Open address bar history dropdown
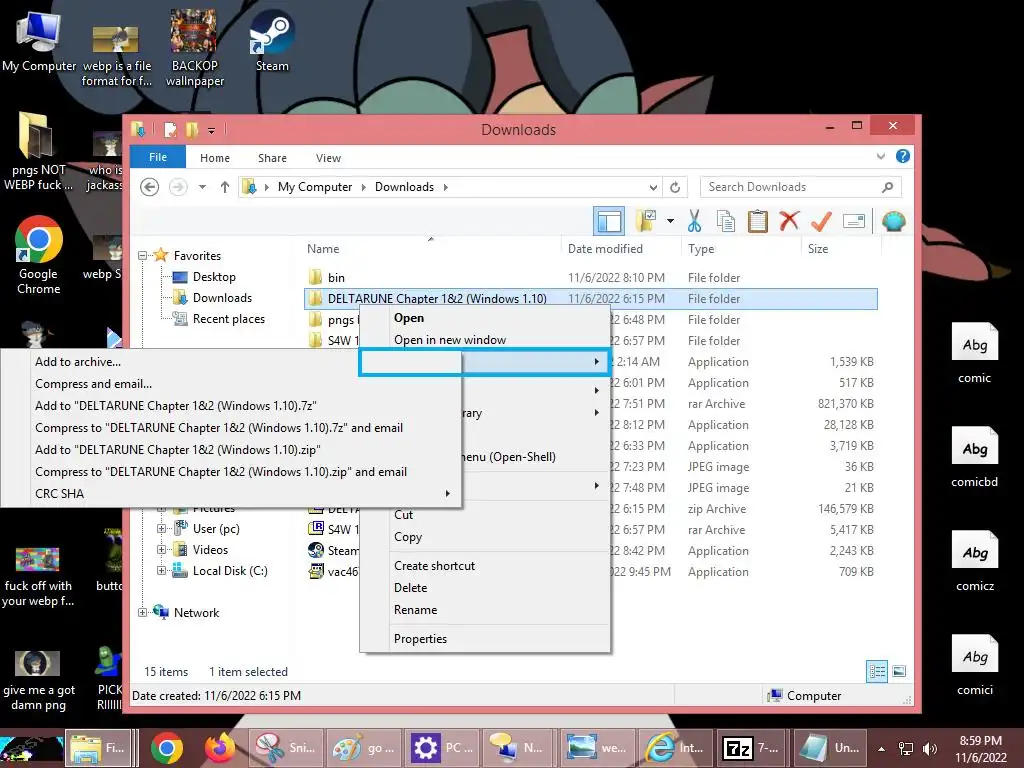 point(653,187)
